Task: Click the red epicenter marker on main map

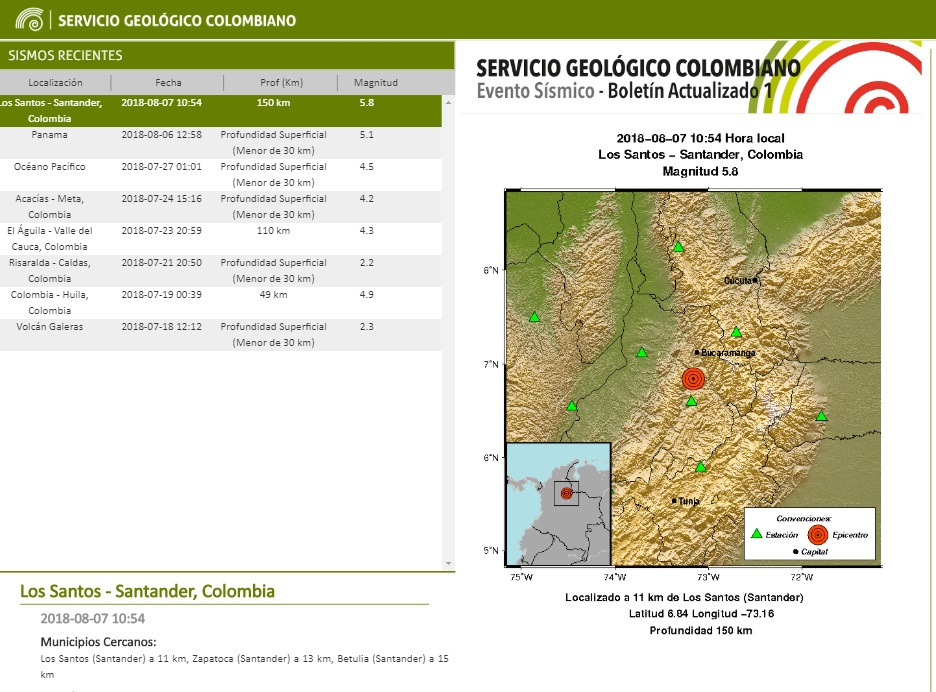Action: point(693,379)
